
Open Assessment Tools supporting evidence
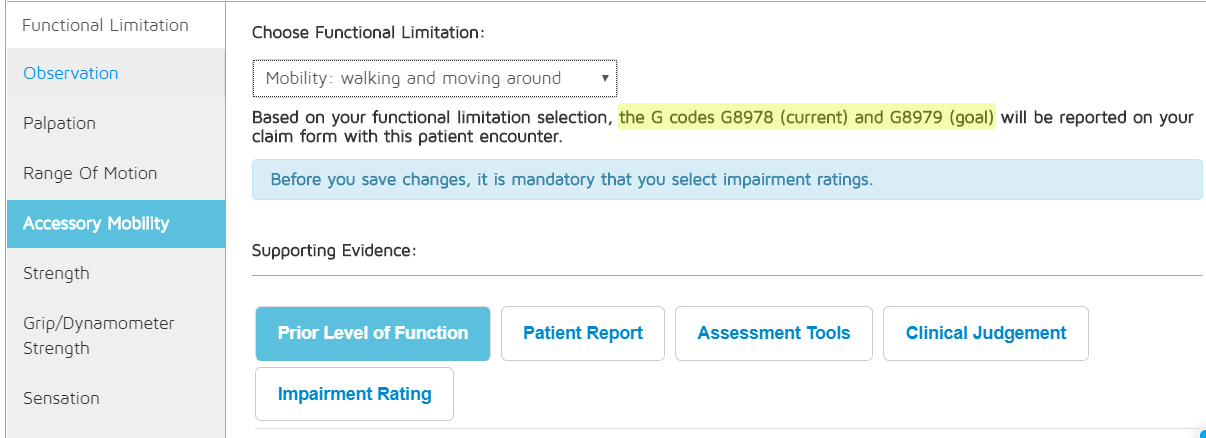coord(774,333)
